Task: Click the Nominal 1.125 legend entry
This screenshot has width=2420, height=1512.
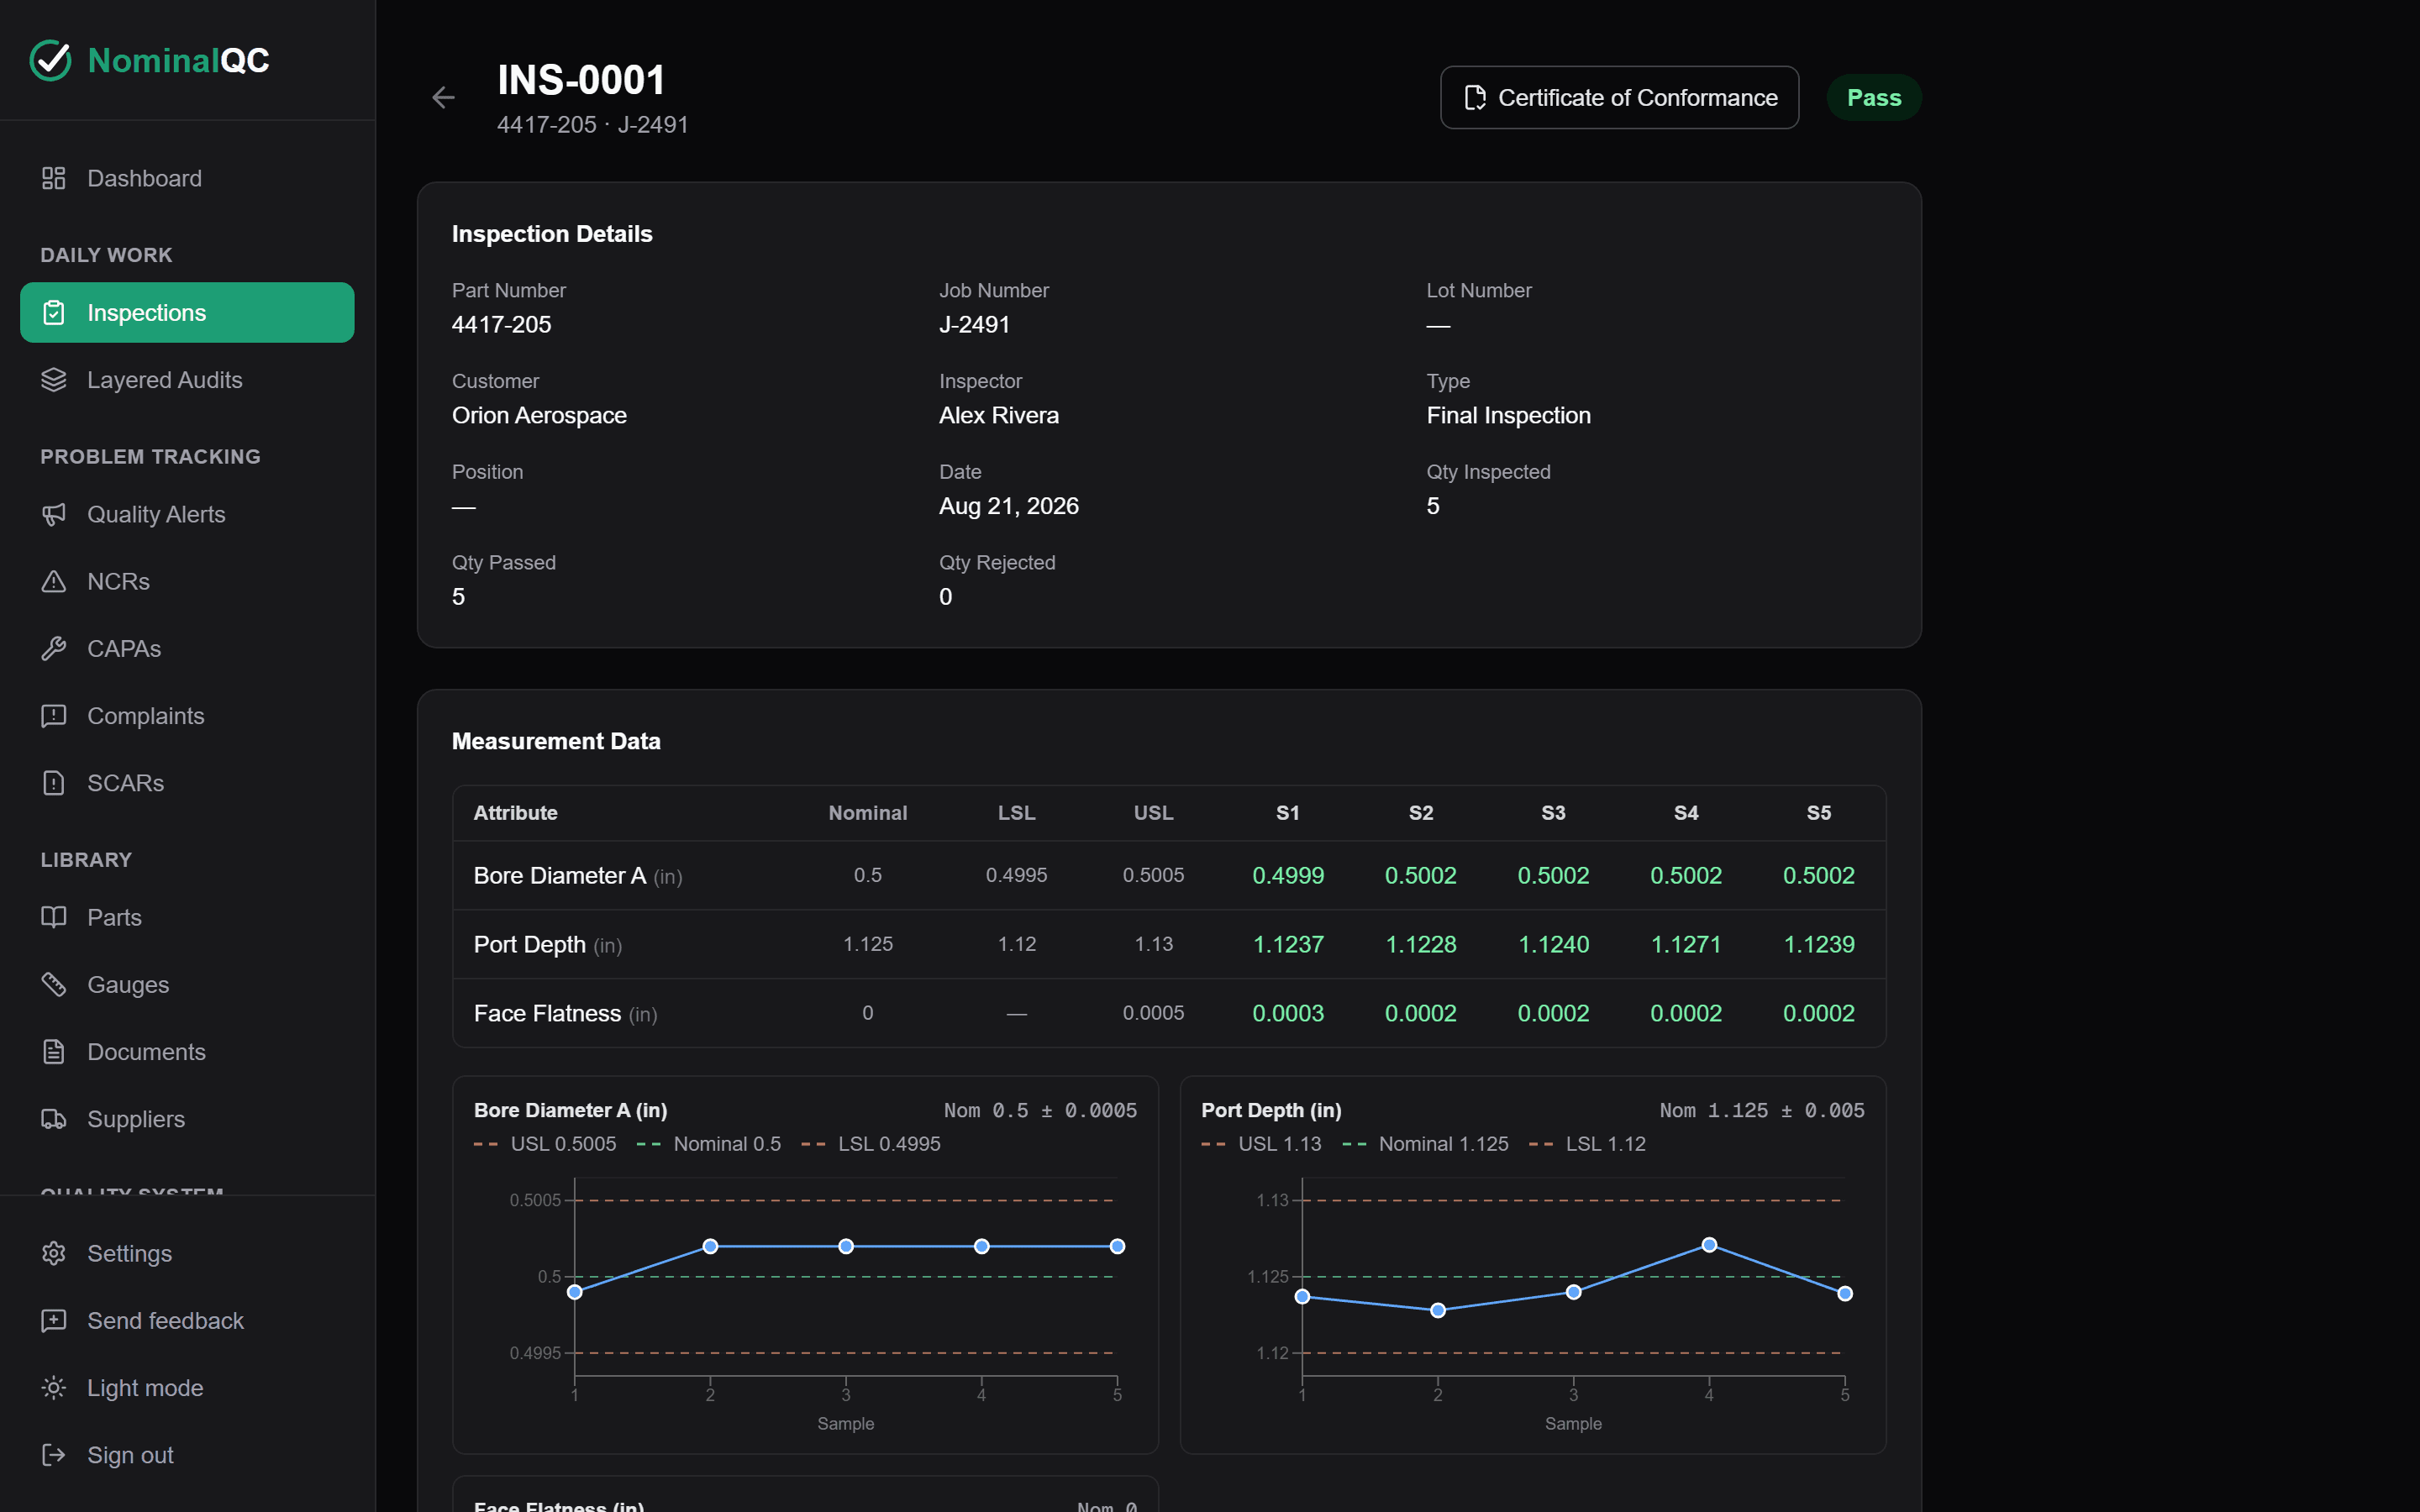Action: click(x=1425, y=1143)
